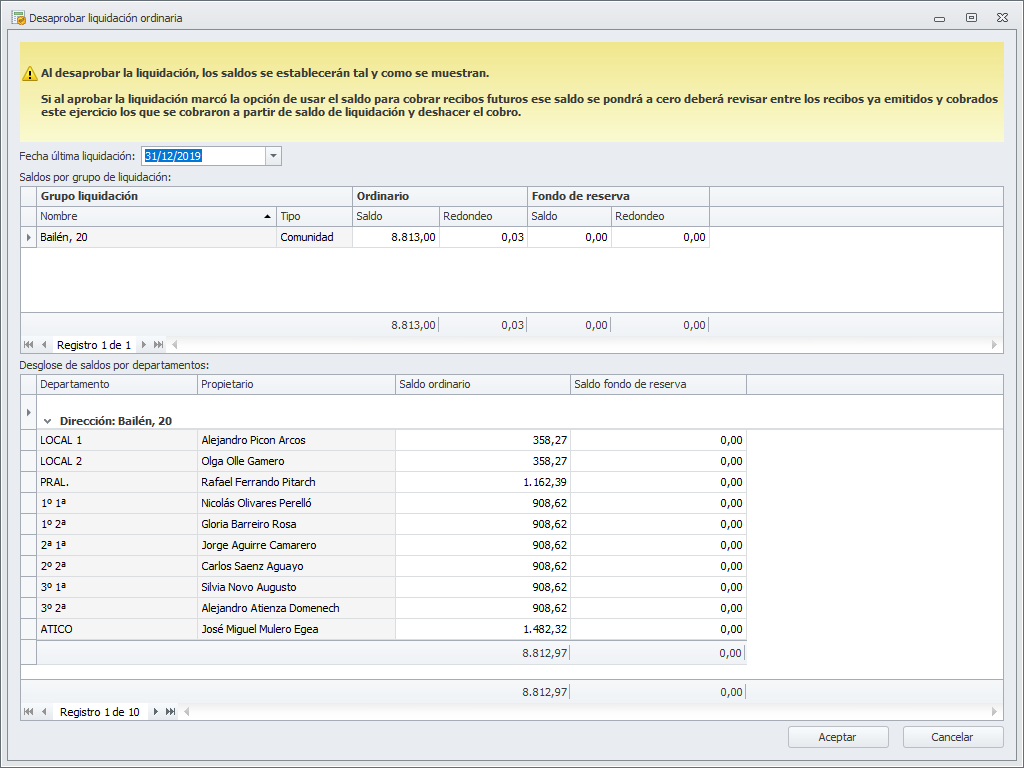
Task: Jump to first record in department breakdown navigator
Action: [x=28, y=712]
